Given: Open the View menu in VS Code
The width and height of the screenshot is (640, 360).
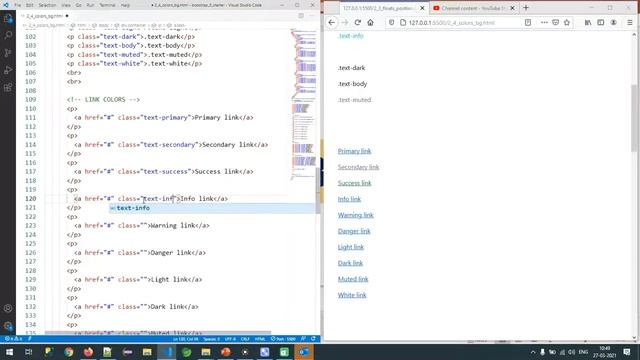Looking at the screenshot, I should point(66,5).
